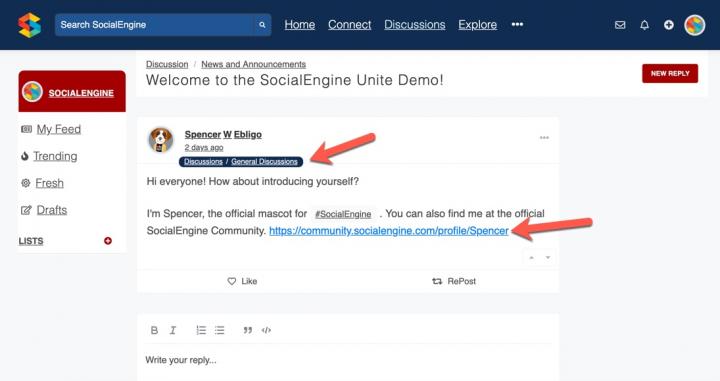The height and width of the screenshot is (381, 720).
Task: Click the Discussion breadcrumb link
Action: [167, 64]
